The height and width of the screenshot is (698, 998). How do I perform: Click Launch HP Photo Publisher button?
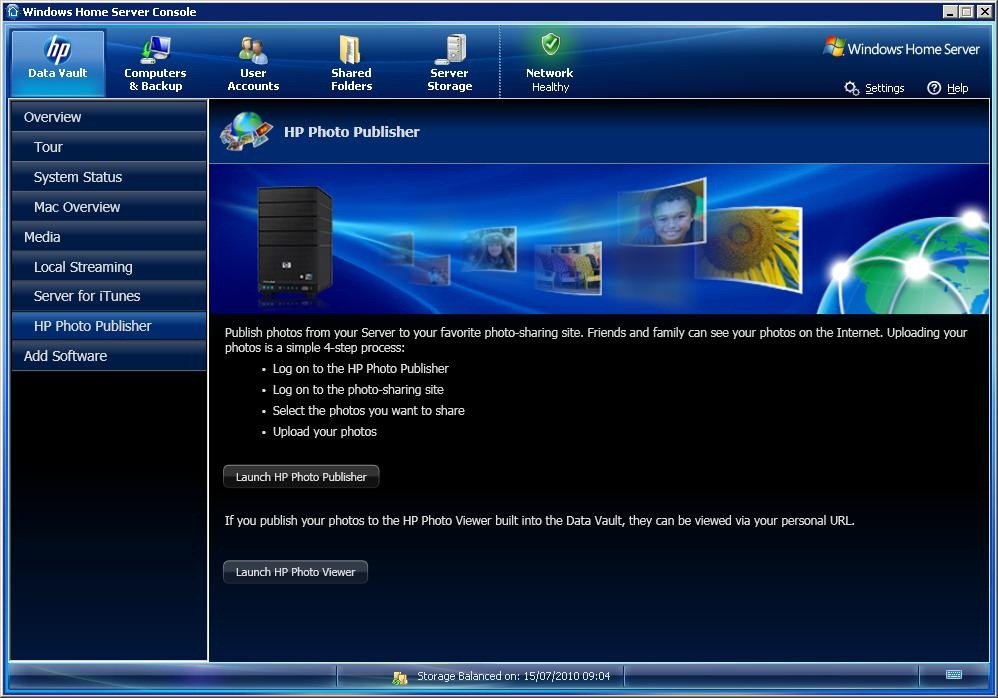click(301, 477)
